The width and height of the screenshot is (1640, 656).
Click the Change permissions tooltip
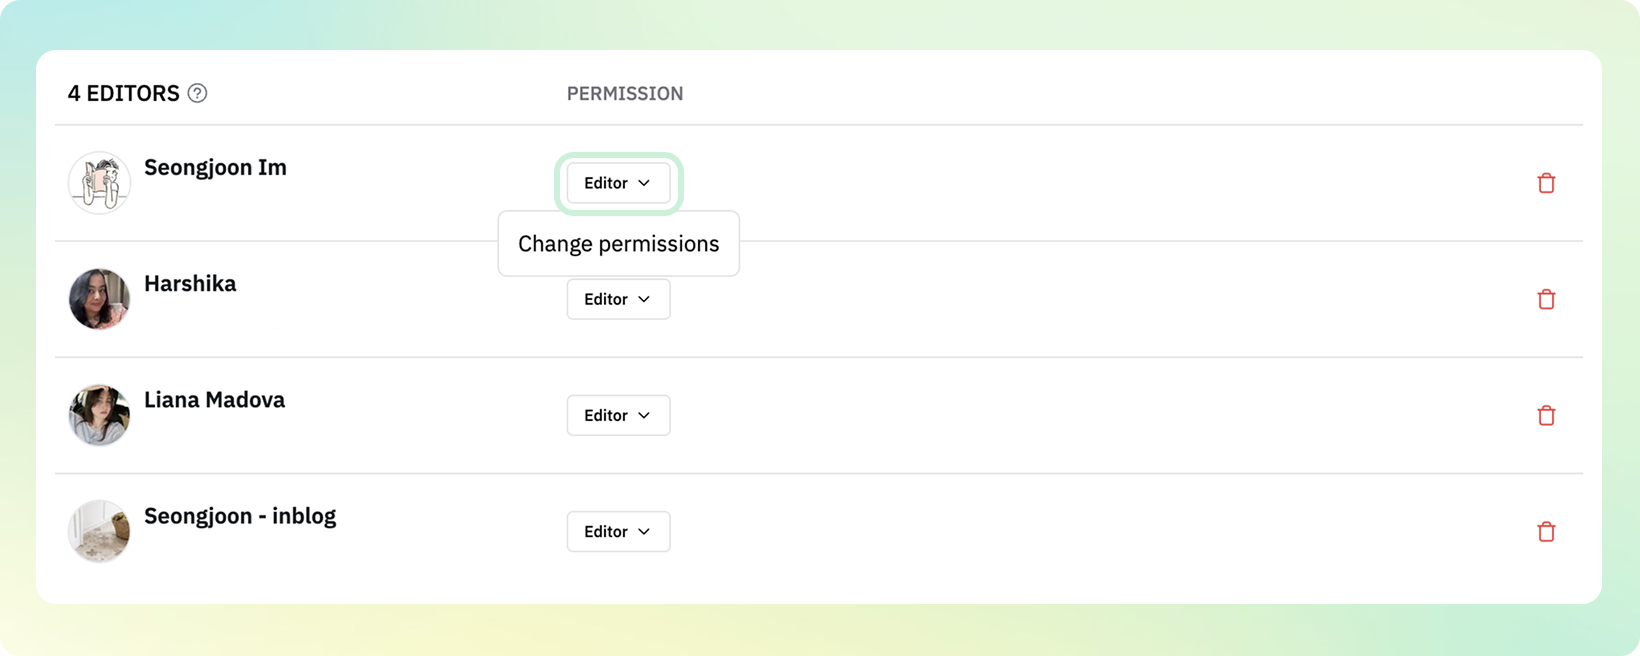618,244
